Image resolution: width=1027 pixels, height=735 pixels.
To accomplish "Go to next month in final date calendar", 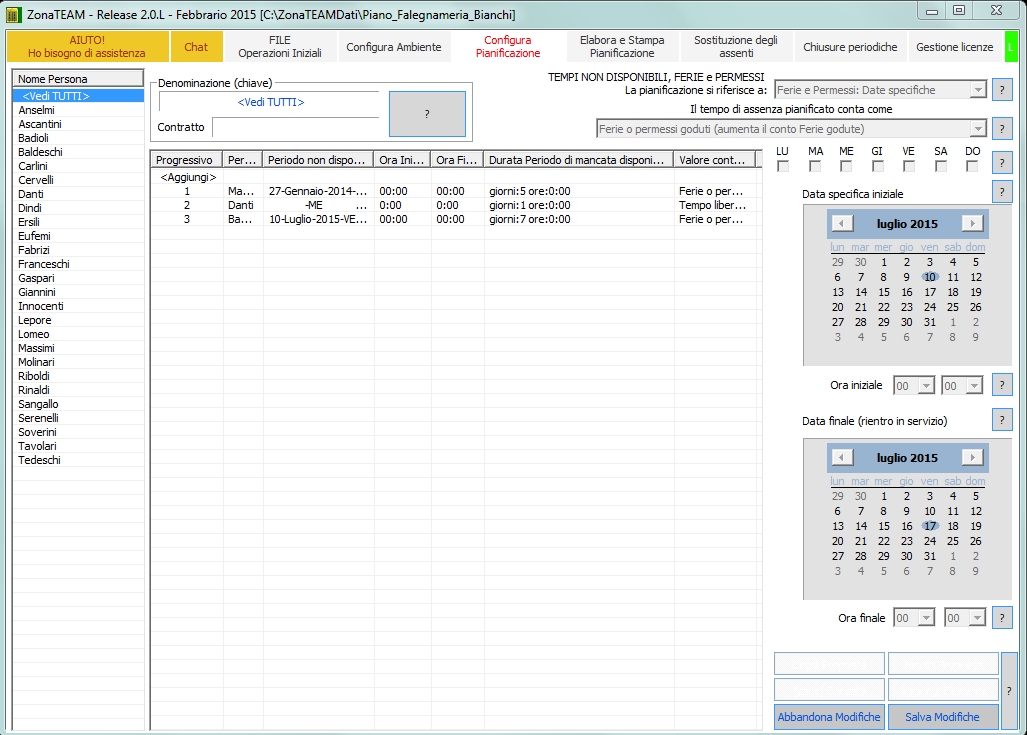I will 973,457.
